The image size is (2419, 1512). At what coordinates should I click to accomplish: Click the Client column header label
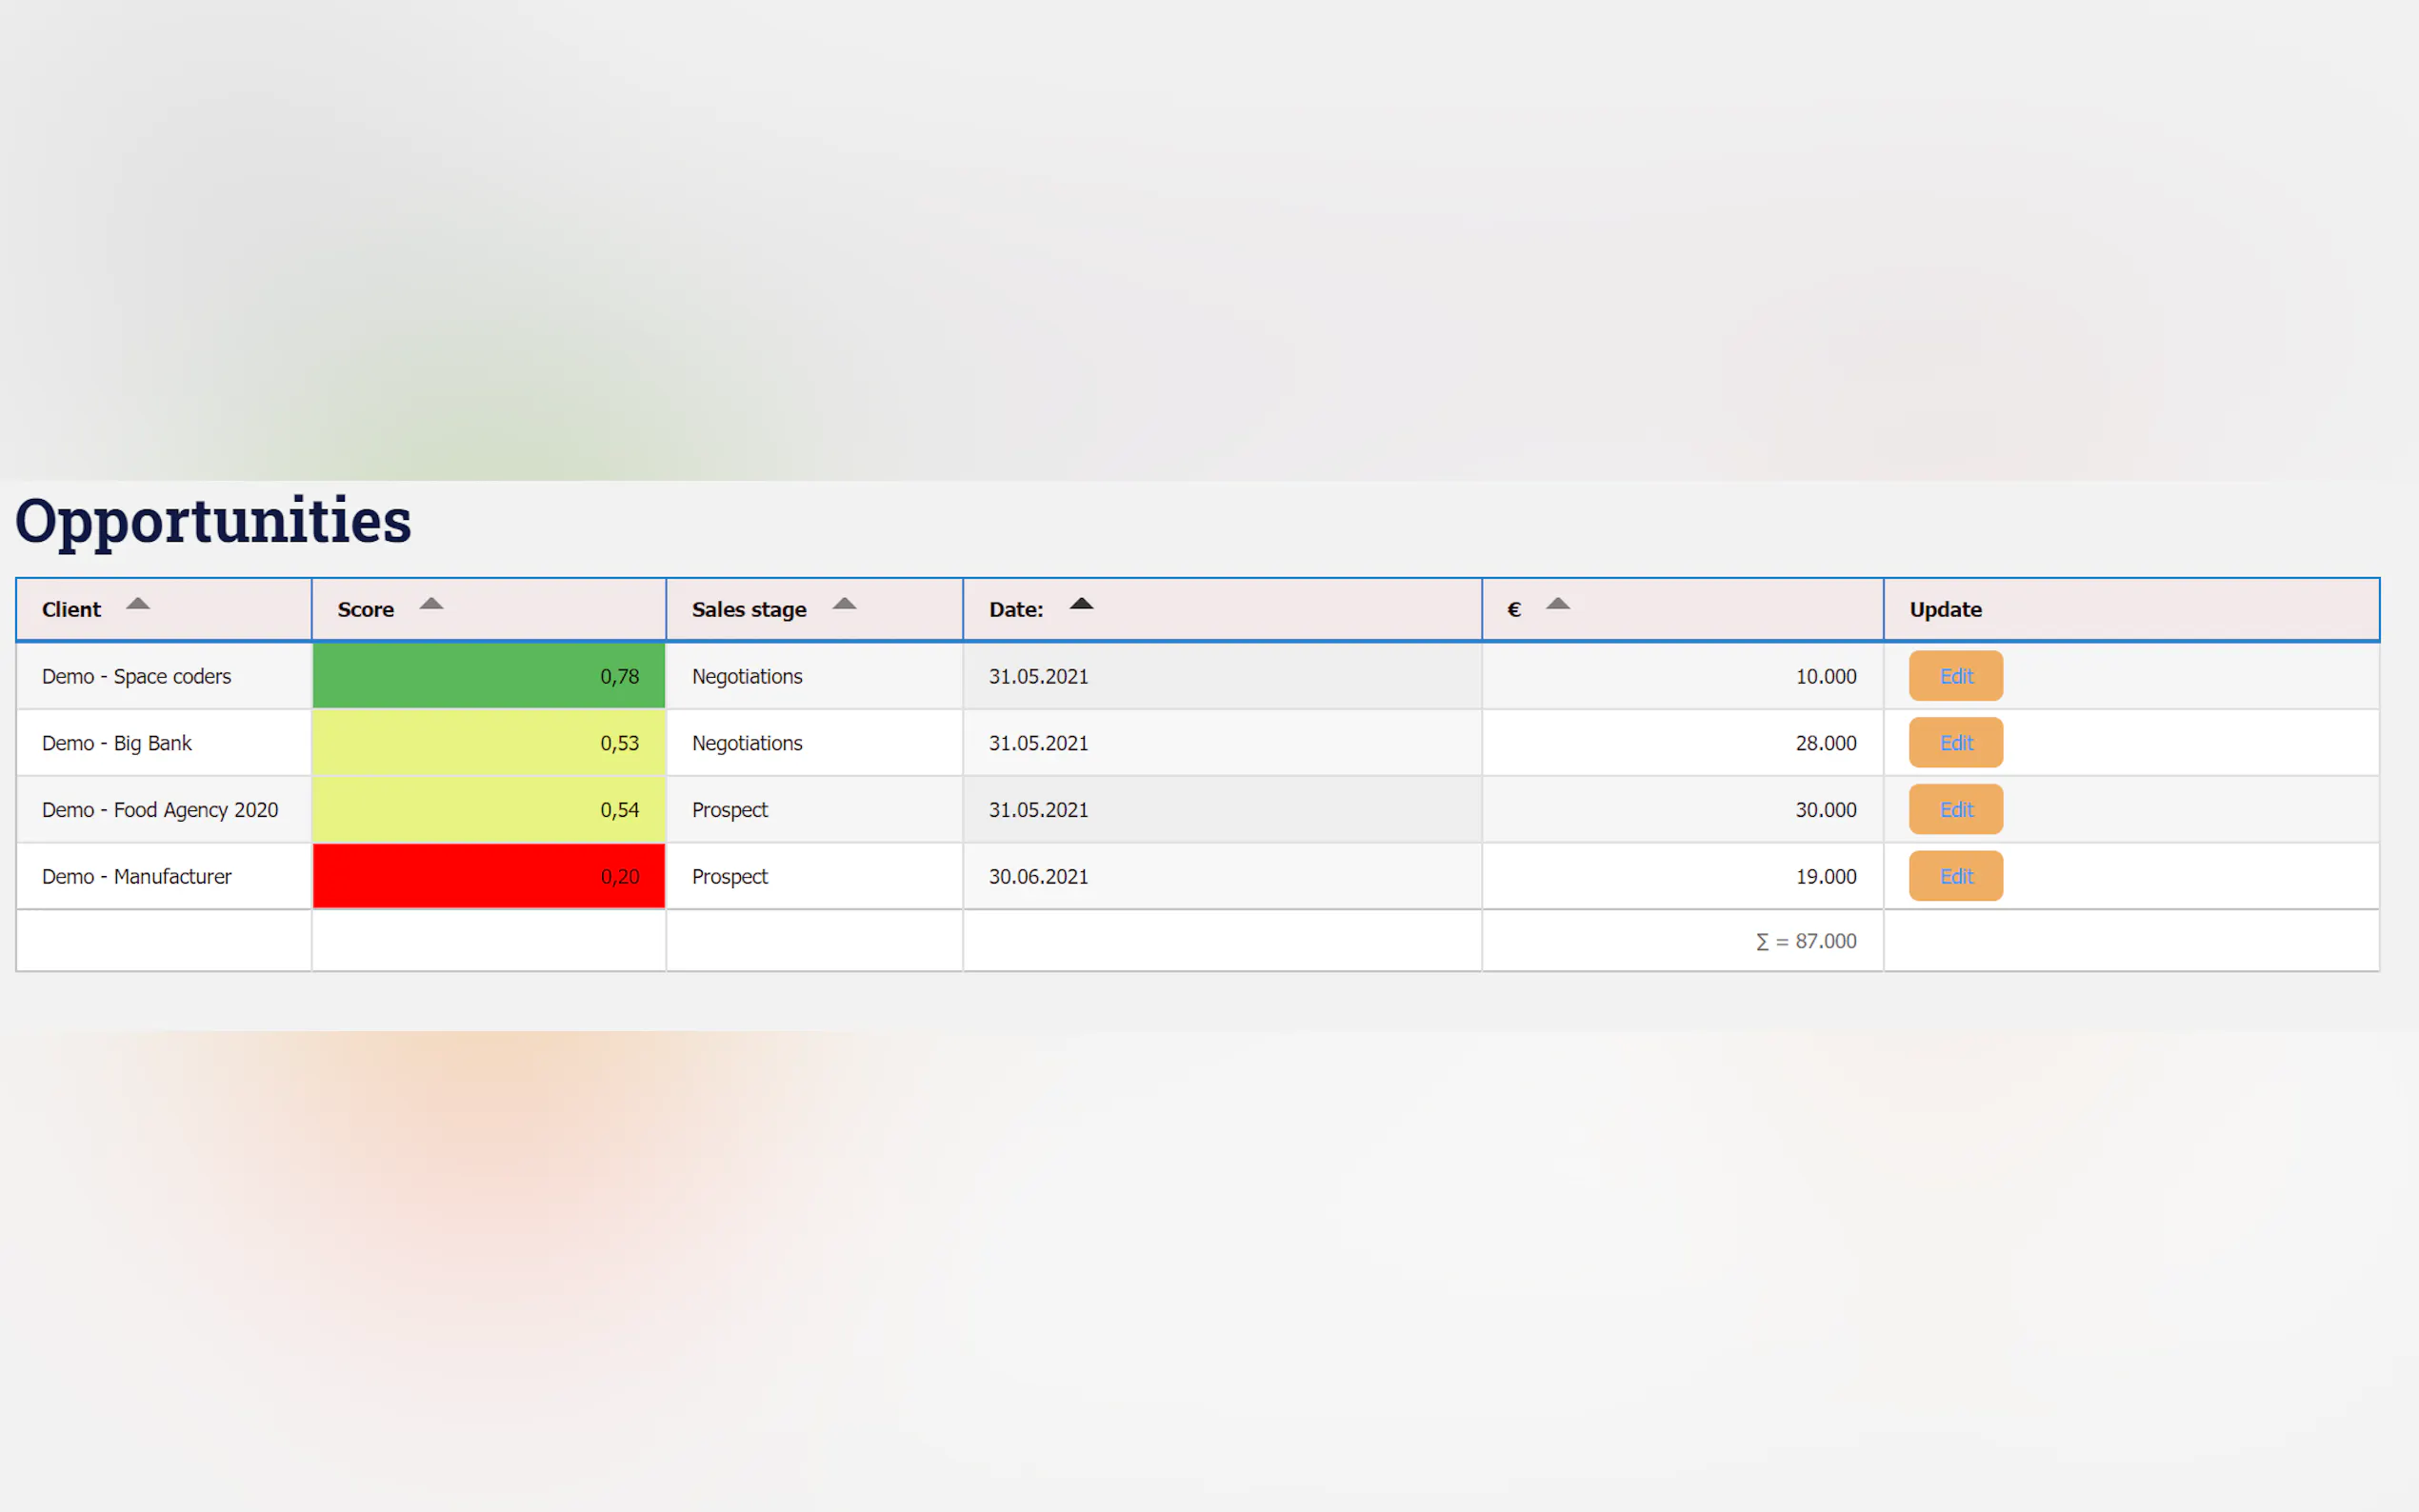coord(71,609)
